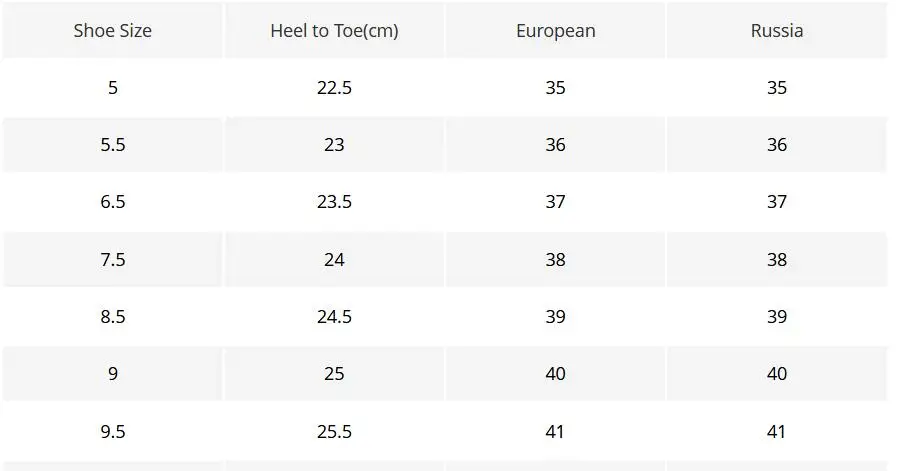The width and height of the screenshot is (900, 471).
Task: Click the Heel to Toe(cm) header
Action: click(334, 31)
